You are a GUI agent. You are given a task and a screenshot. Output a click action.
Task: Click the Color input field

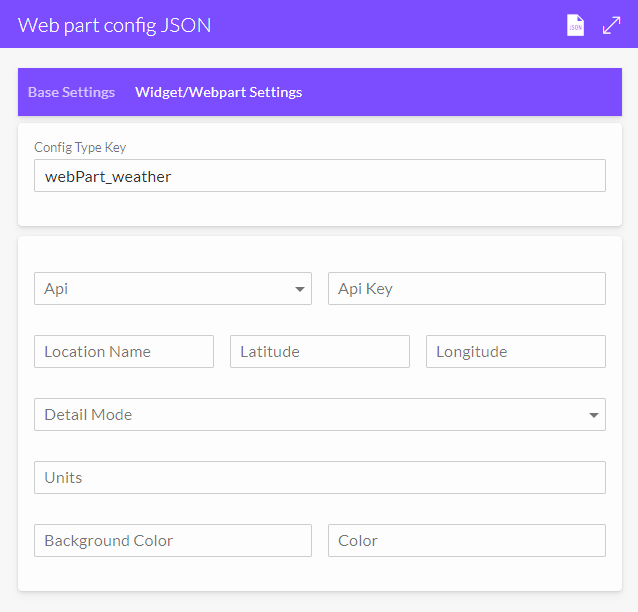[467, 540]
